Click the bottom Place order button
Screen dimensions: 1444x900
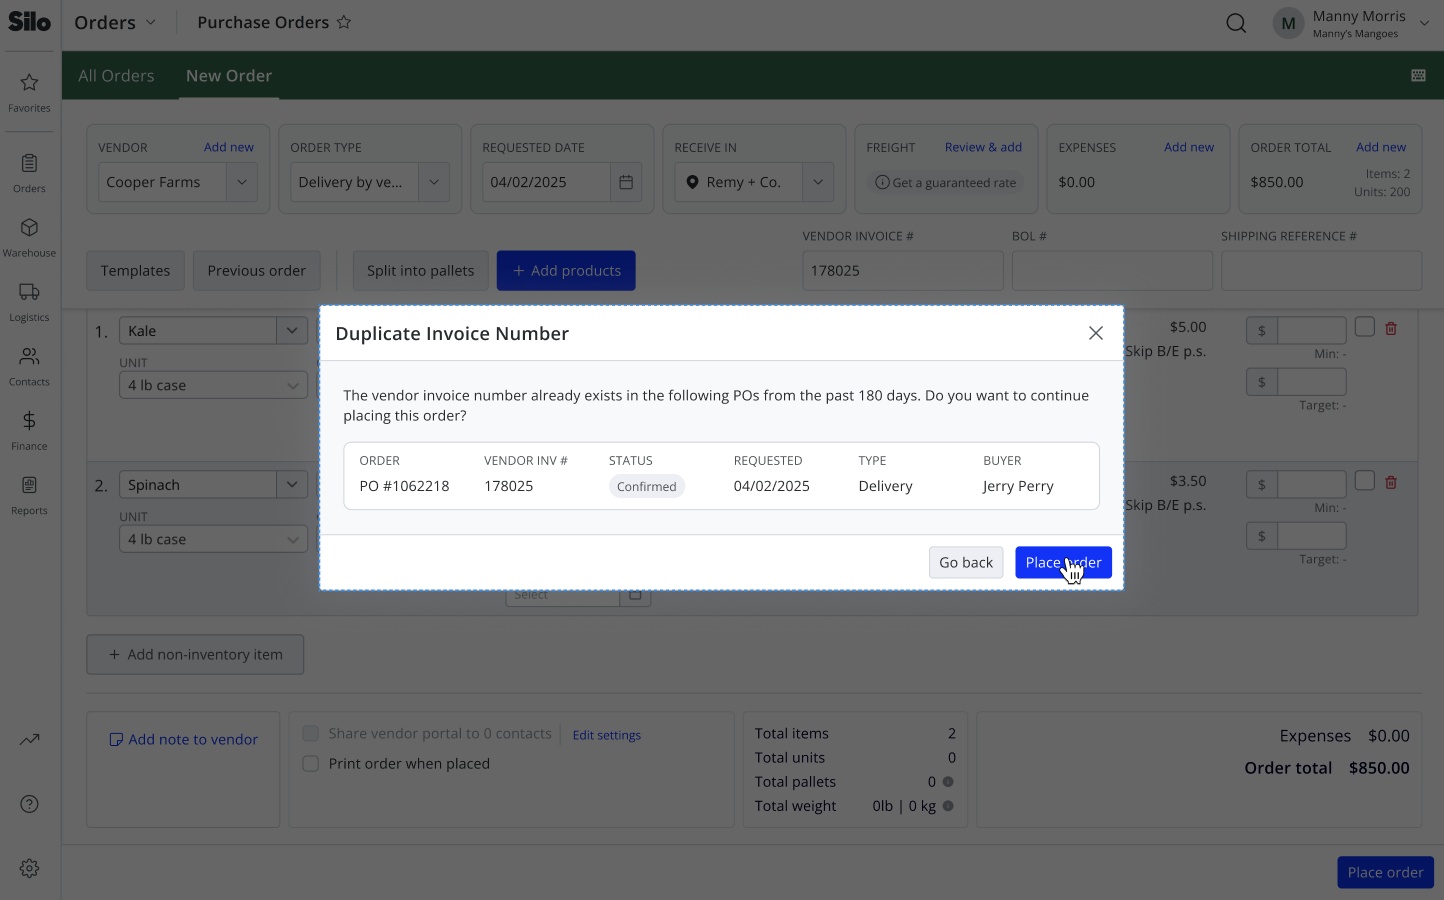tap(1385, 872)
